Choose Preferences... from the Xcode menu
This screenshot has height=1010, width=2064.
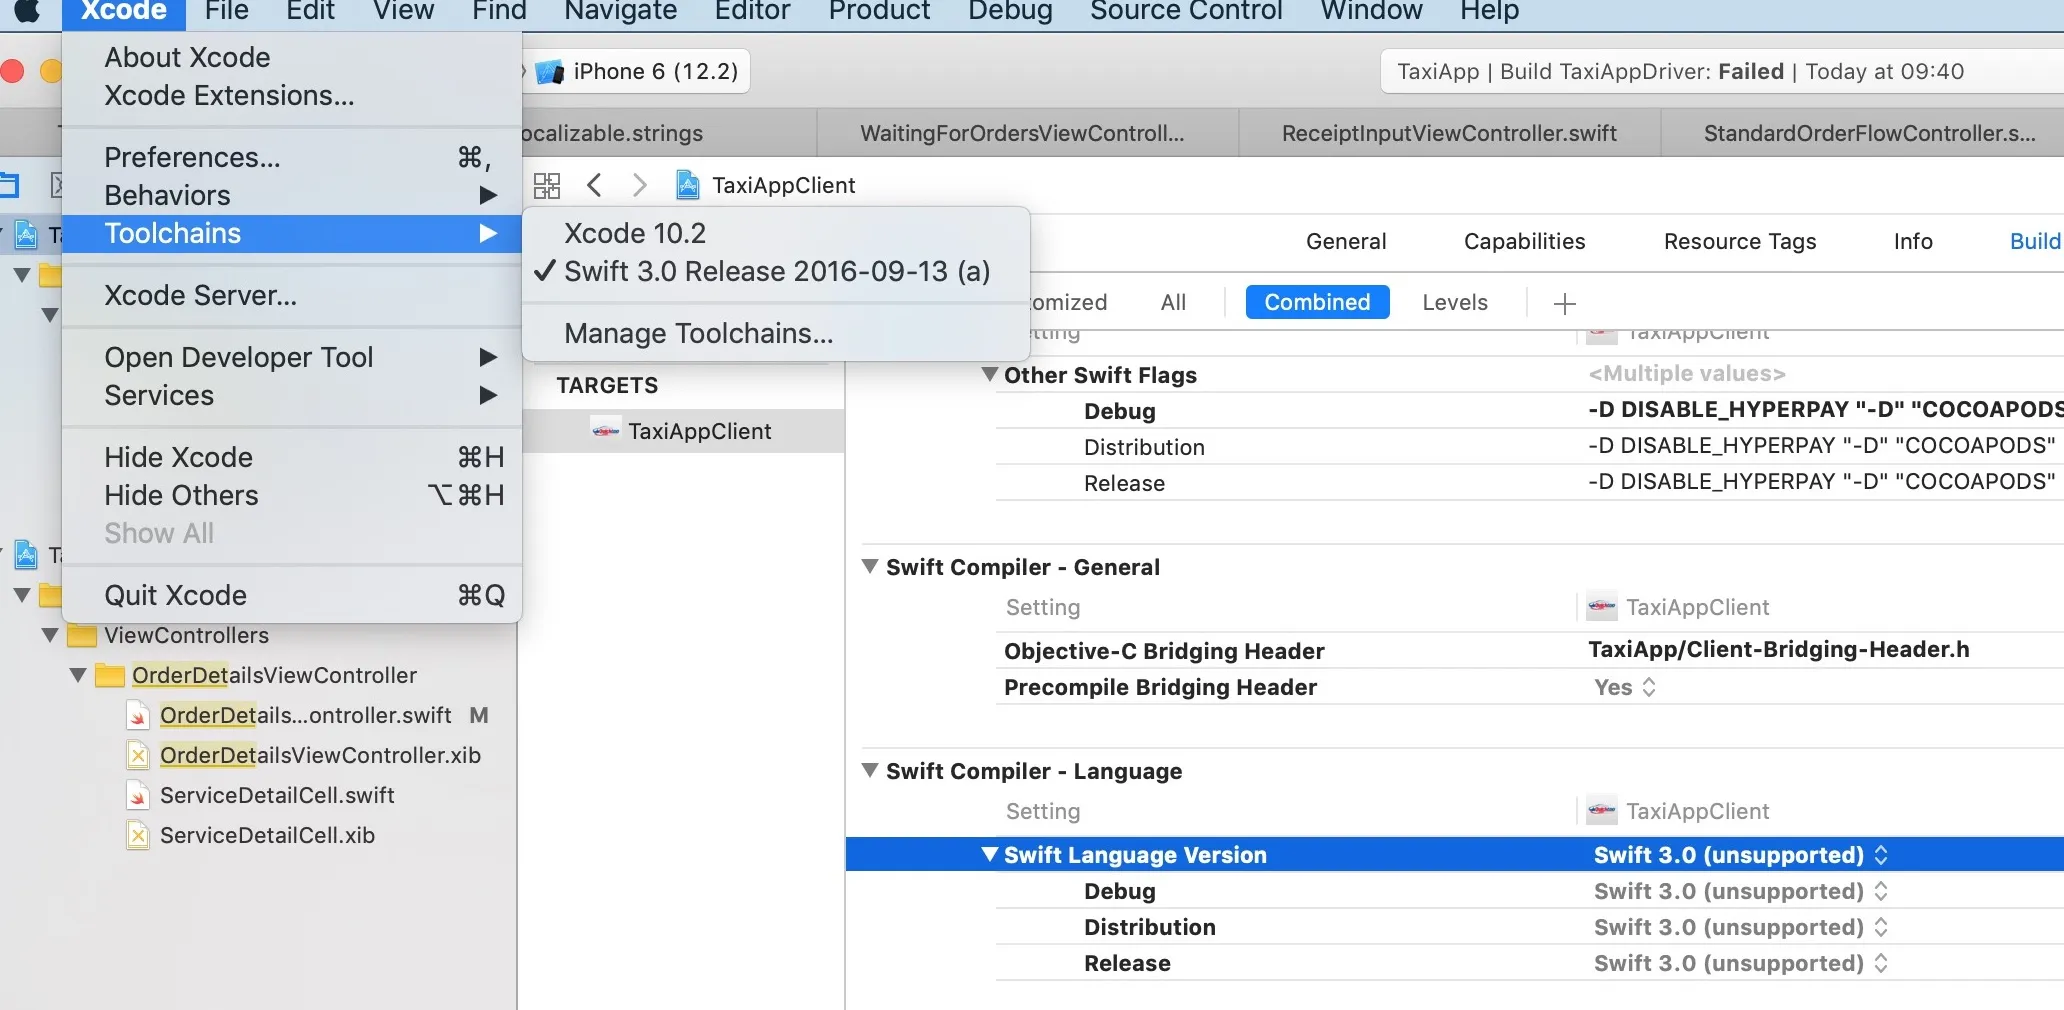pos(292,157)
